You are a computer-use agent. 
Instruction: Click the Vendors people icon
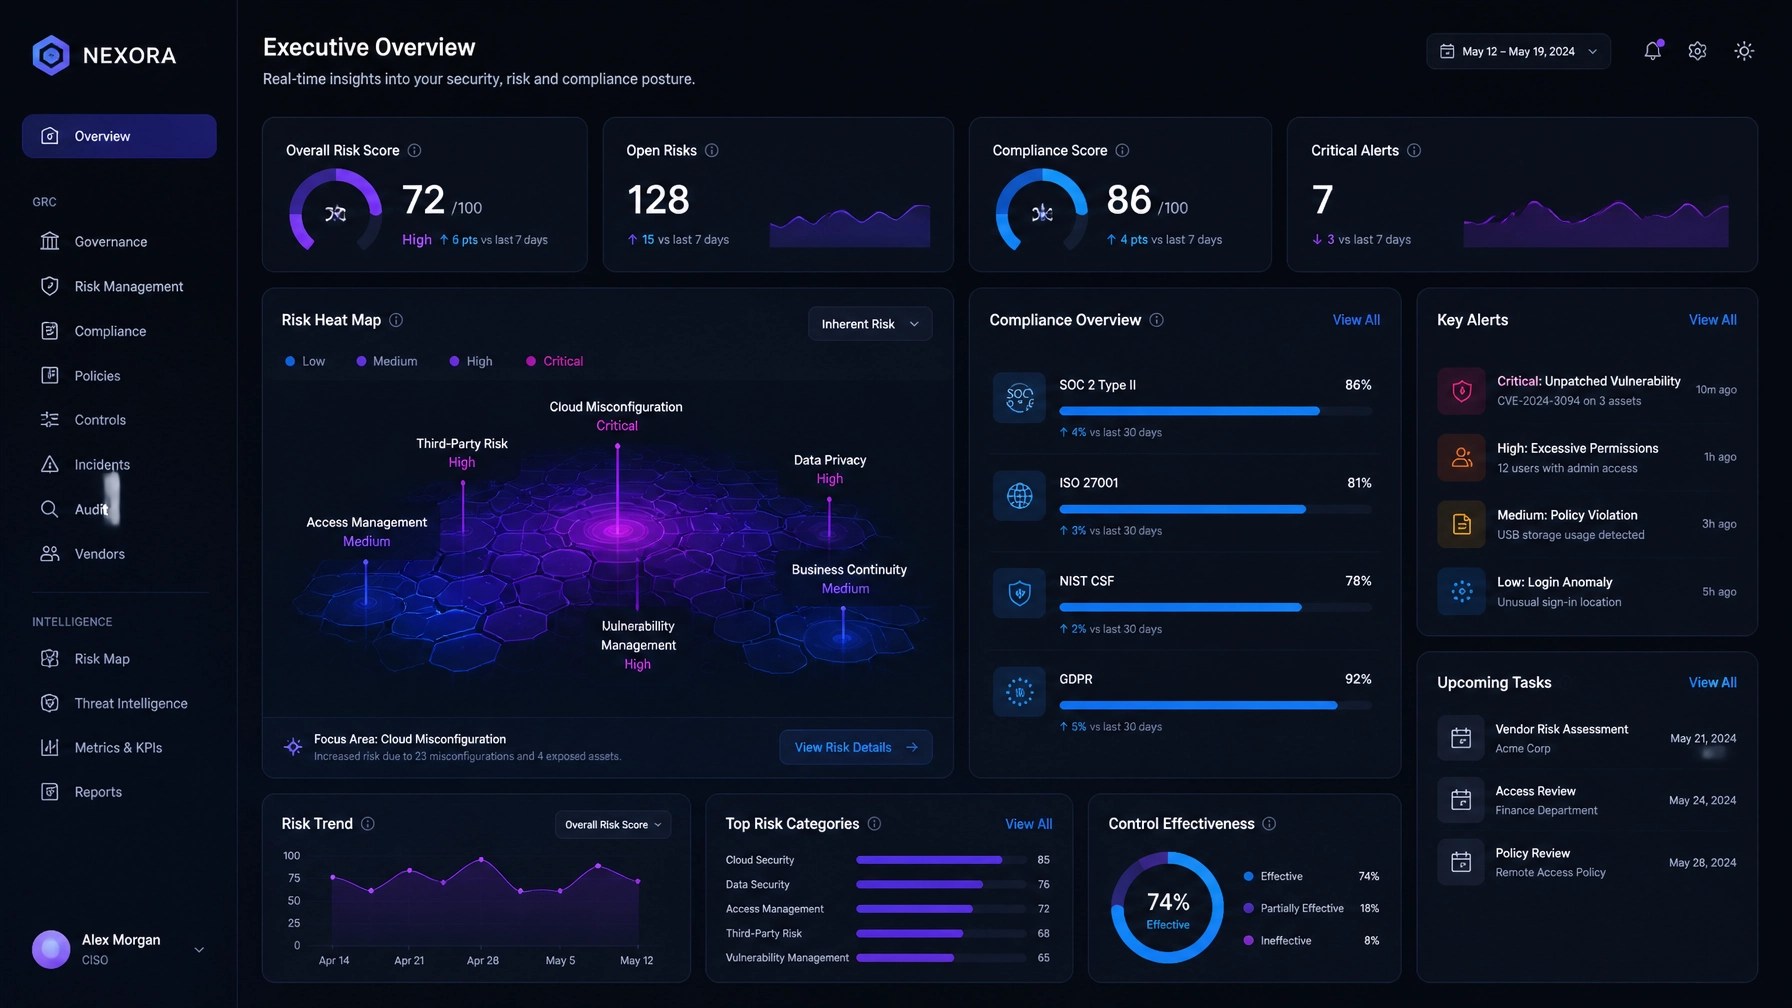pos(49,554)
